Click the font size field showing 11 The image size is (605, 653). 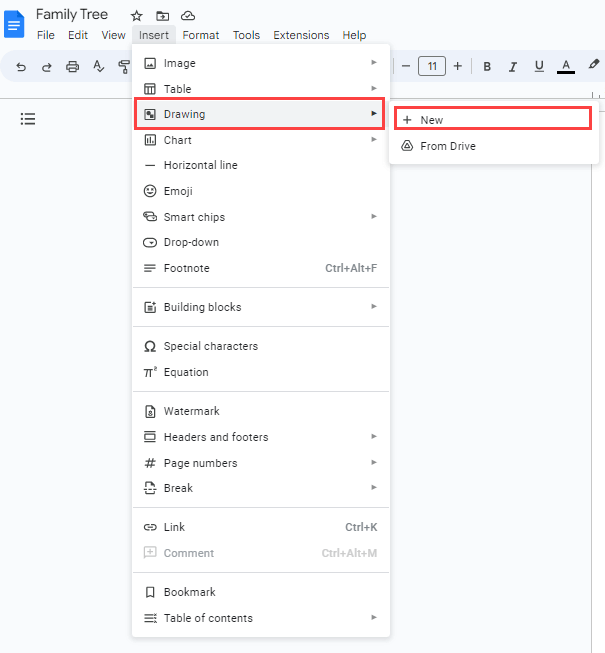click(x=432, y=66)
